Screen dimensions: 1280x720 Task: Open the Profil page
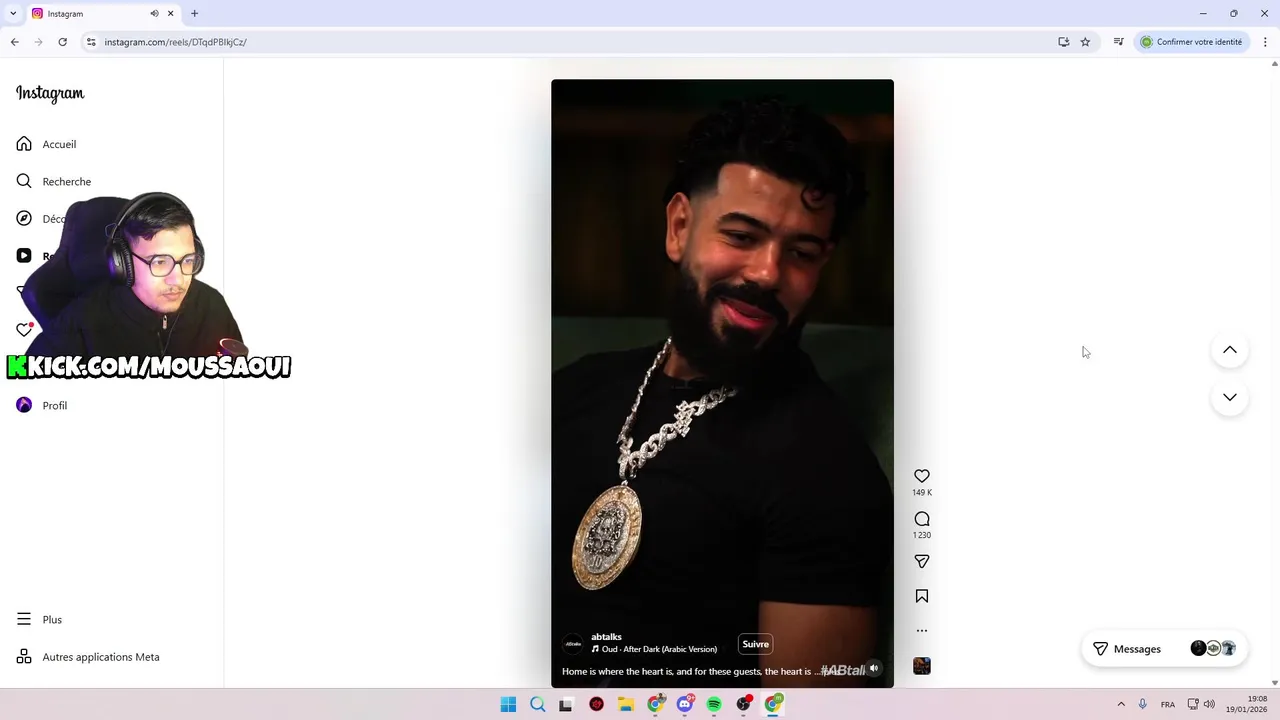click(x=42, y=405)
